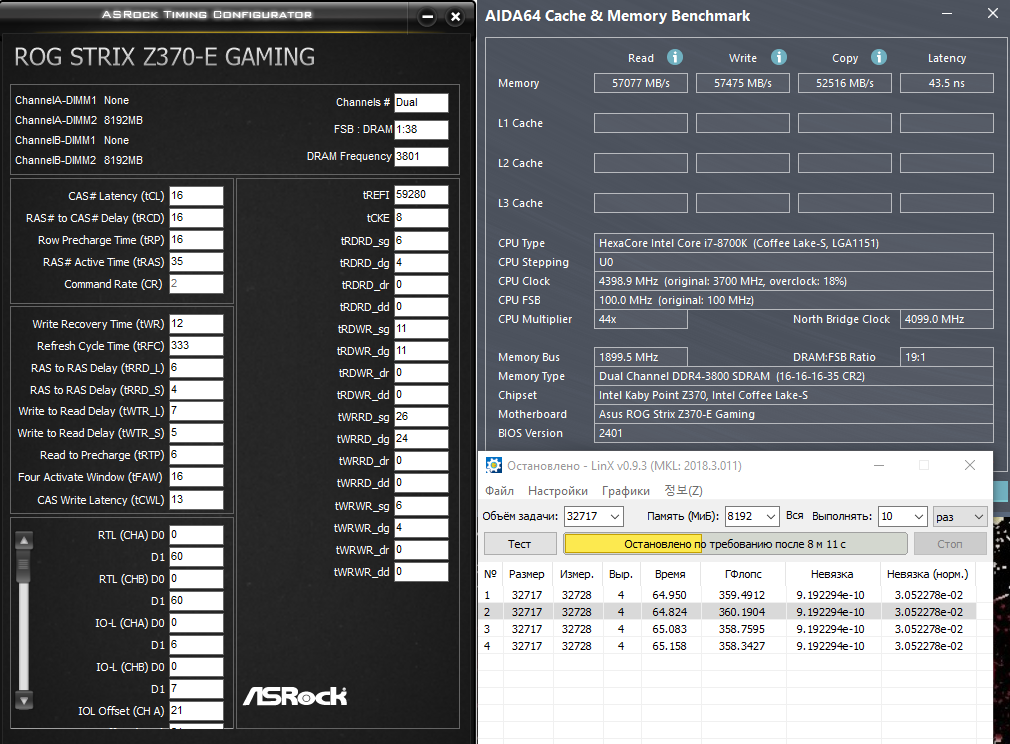Click the tWR field showing 12

point(196,324)
